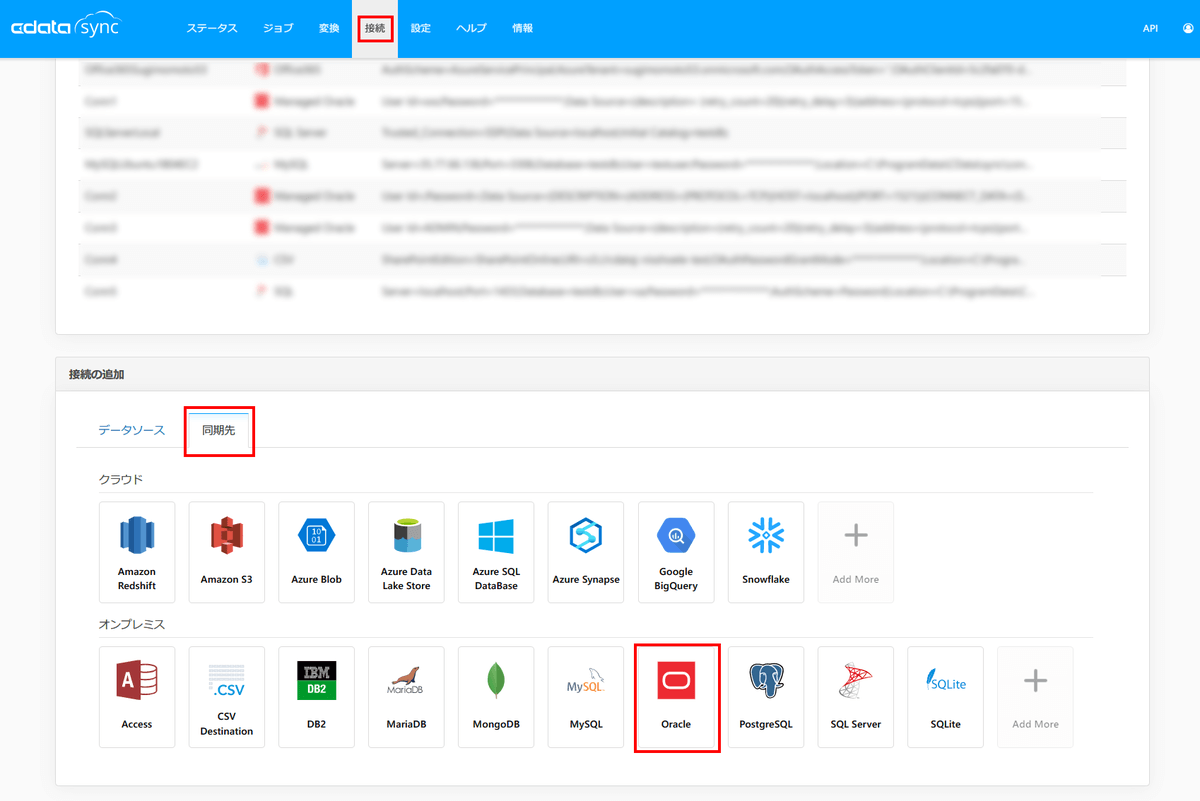Open the ステータス menu
The height and width of the screenshot is (801, 1200).
(212, 28)
